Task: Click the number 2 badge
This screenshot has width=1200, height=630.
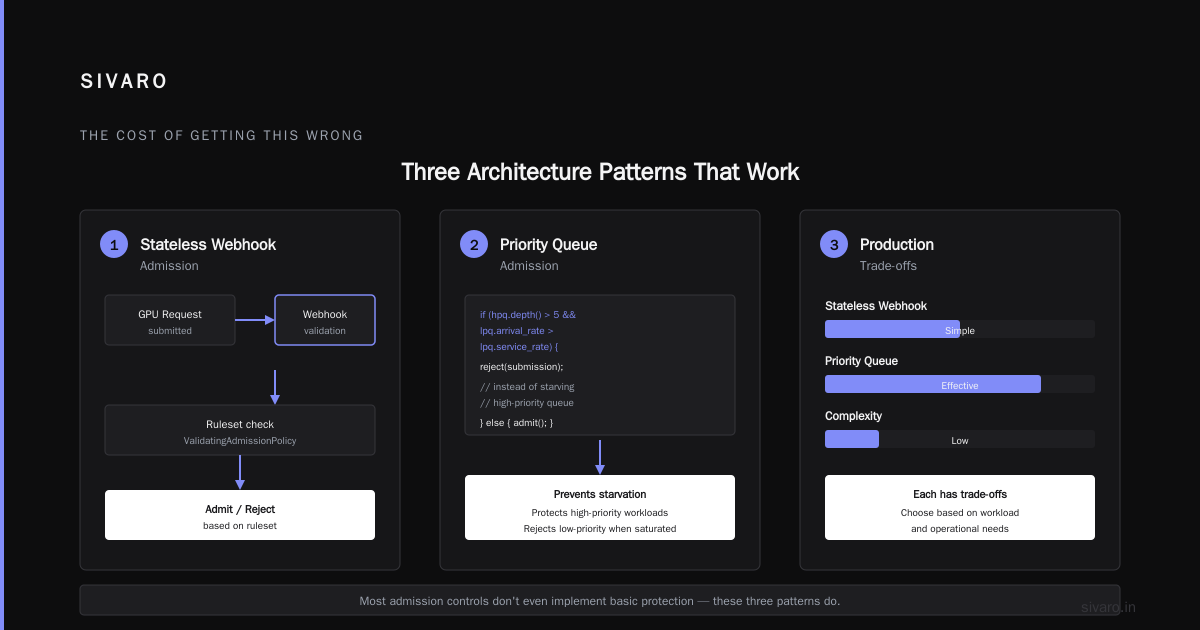Action: 474,244
